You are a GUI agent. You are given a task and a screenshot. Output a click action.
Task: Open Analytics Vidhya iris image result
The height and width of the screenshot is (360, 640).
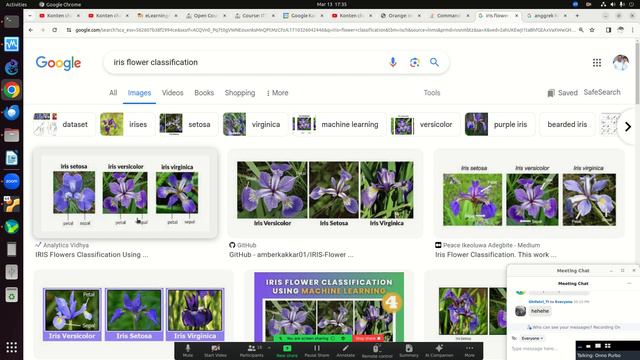(125, 193)
